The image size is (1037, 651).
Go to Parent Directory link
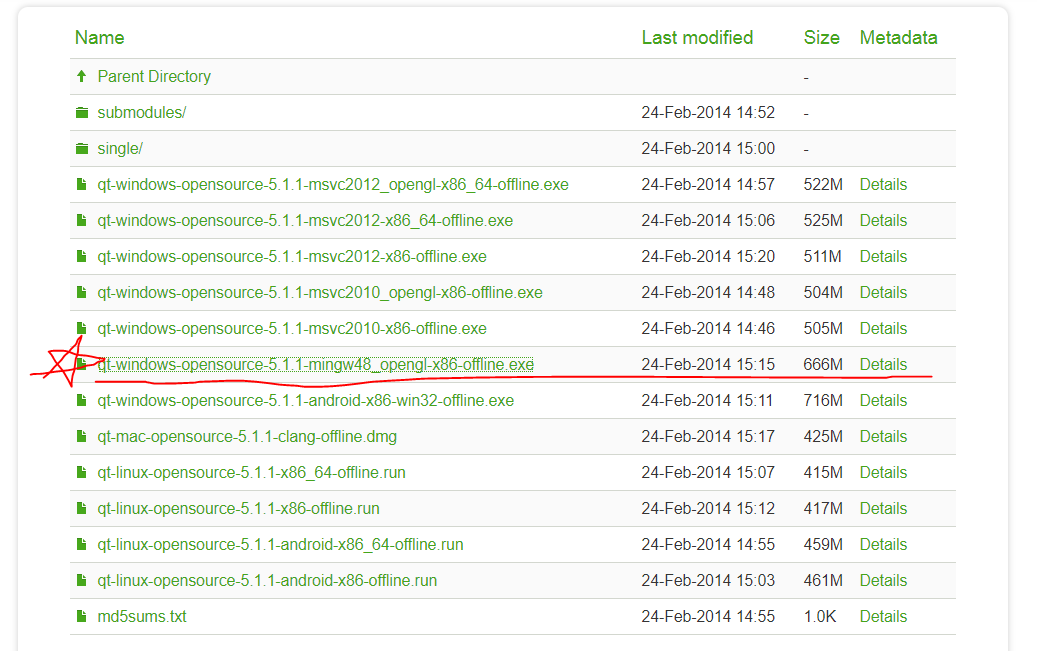[154, 77]
